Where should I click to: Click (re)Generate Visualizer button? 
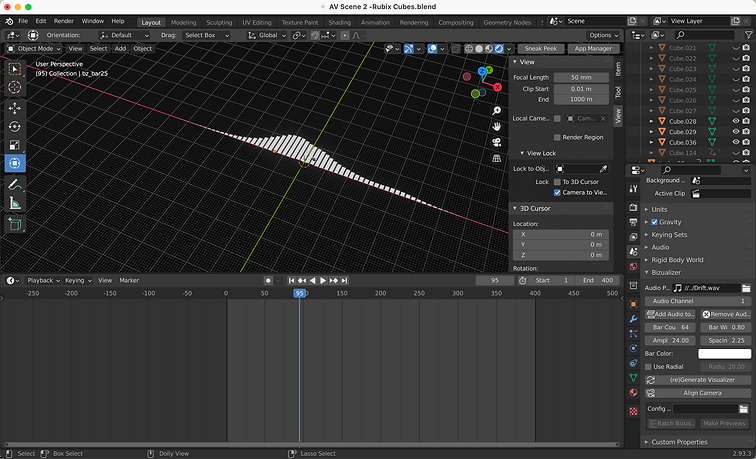coord(698,380)
